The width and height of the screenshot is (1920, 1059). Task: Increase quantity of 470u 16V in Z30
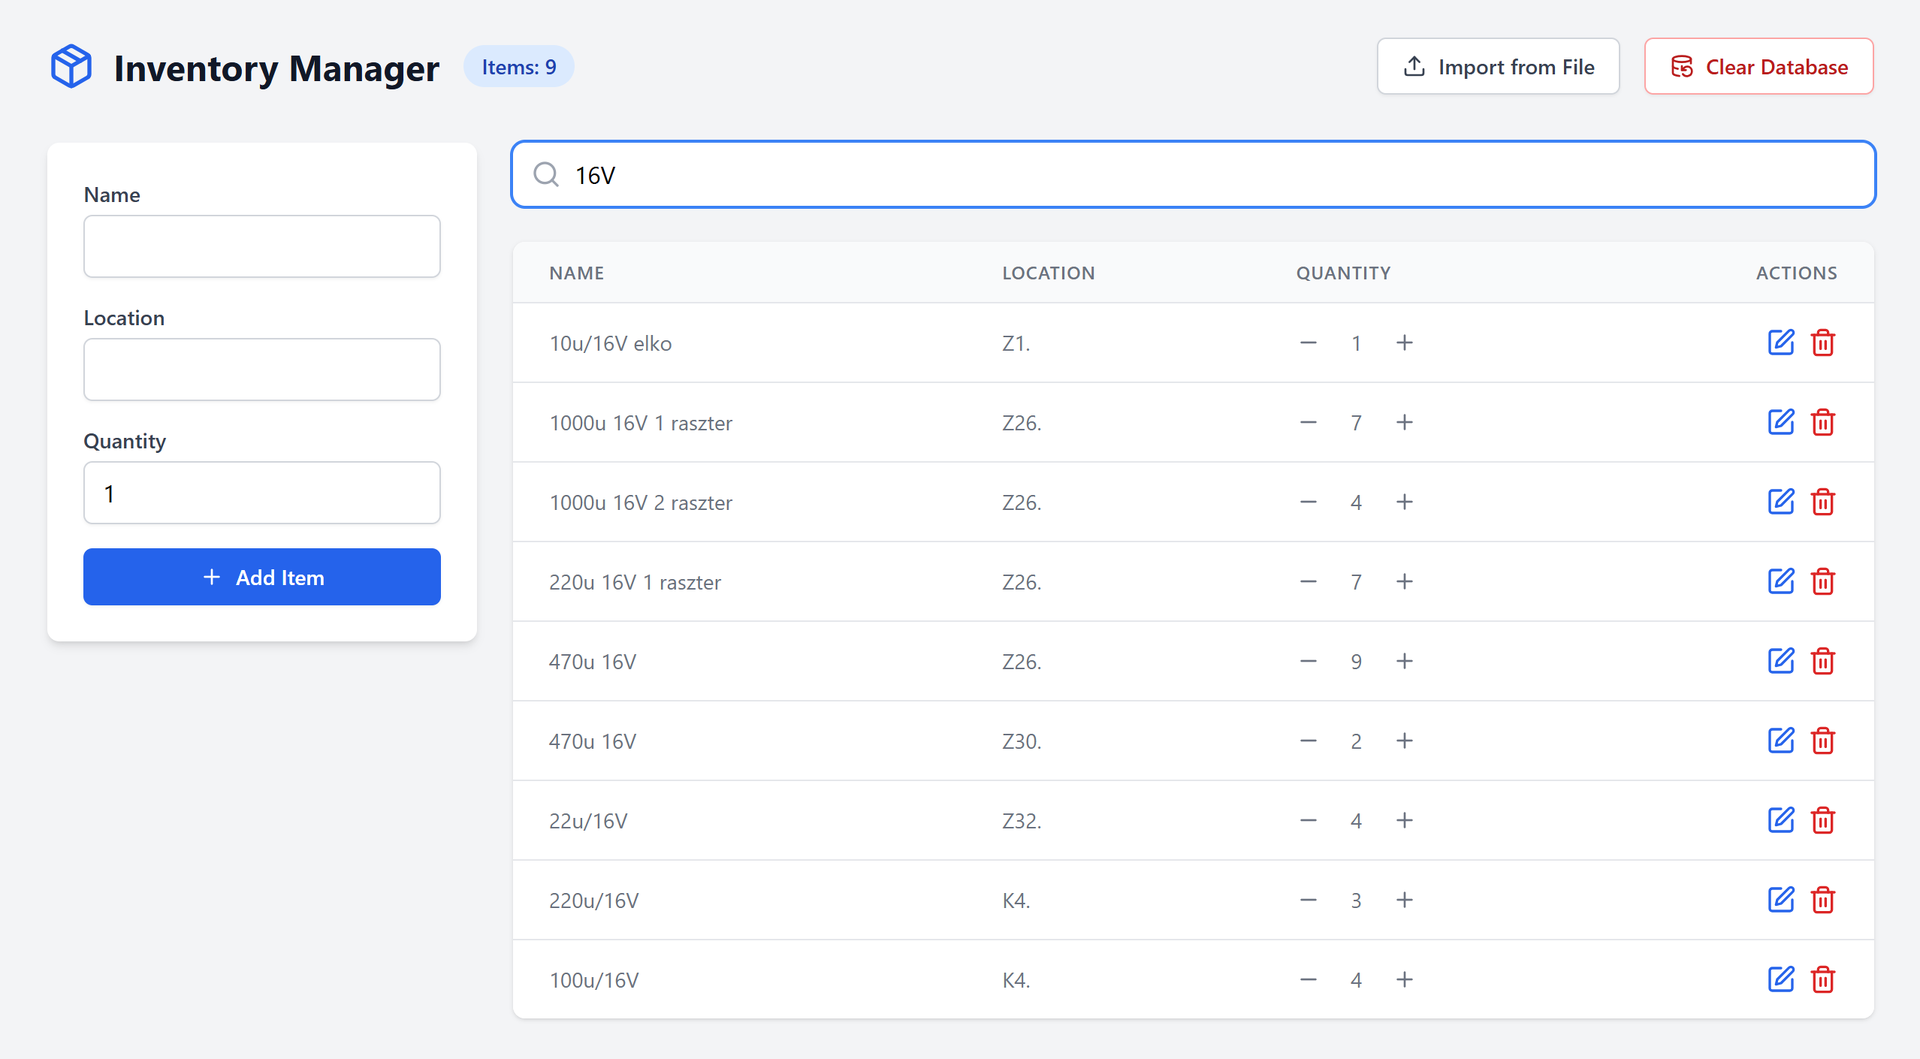[x=1404, y=741]
